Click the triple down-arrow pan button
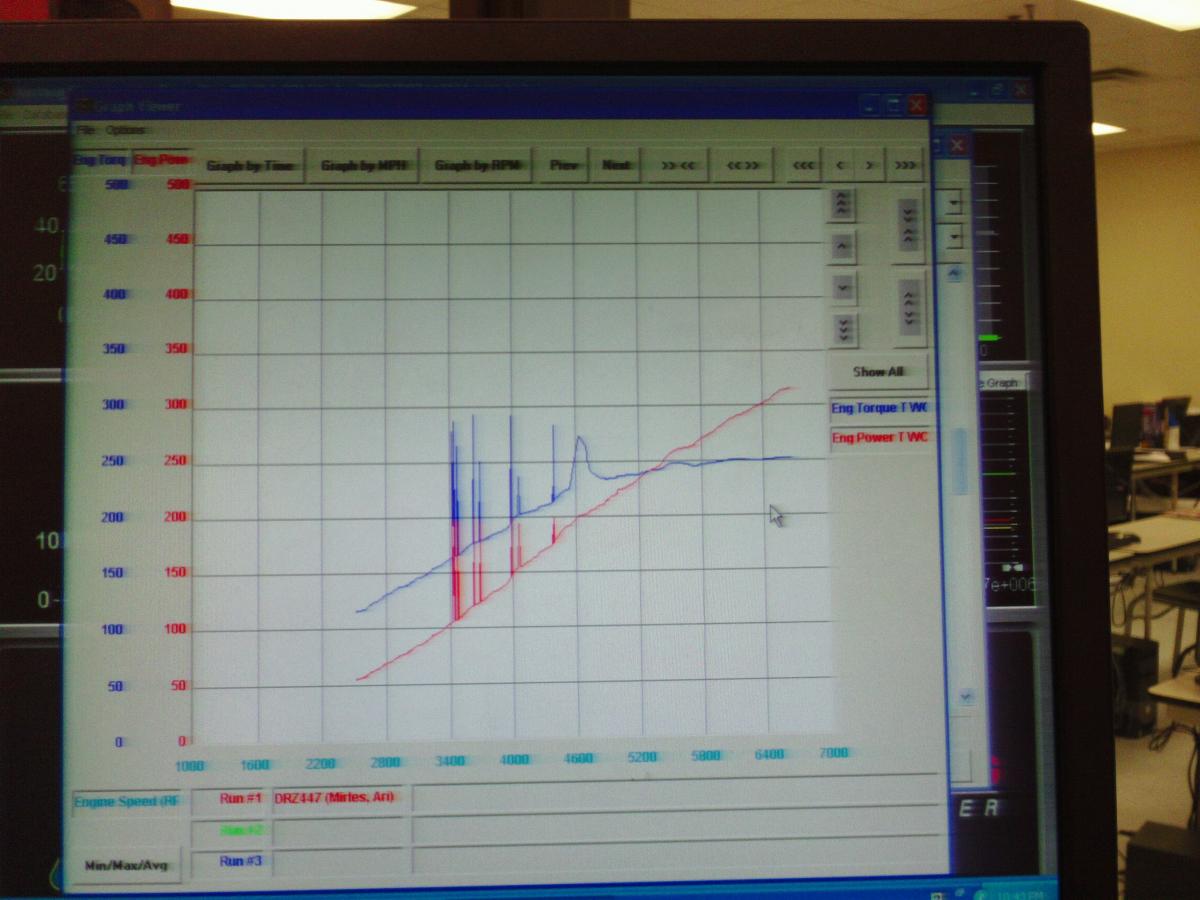The height and width of the screenshot is (900, 1200). coord(844,327)
